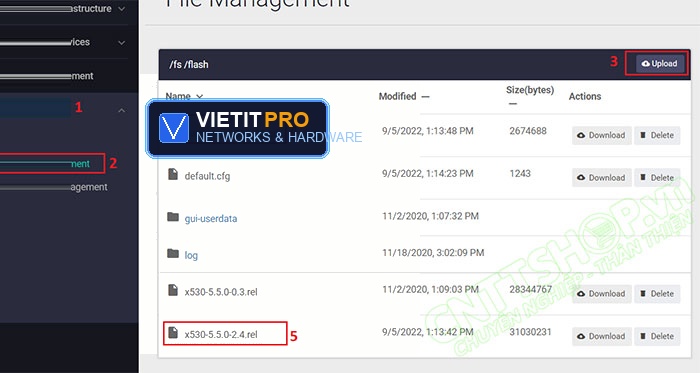This screenshot has height=373, width=700.
Task: Delete x530-5.5.0-2.4.rel file
Action: [657, 336]
